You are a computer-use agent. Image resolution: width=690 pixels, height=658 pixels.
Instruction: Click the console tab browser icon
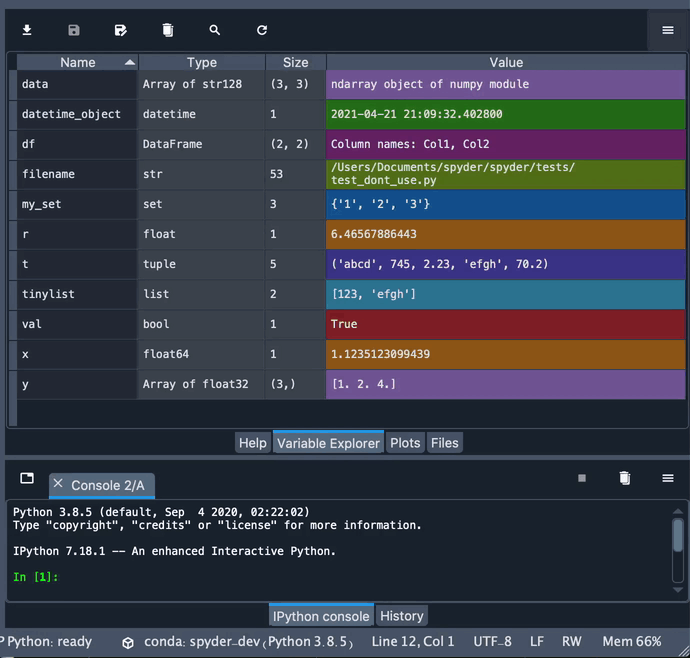coord(27,479)
